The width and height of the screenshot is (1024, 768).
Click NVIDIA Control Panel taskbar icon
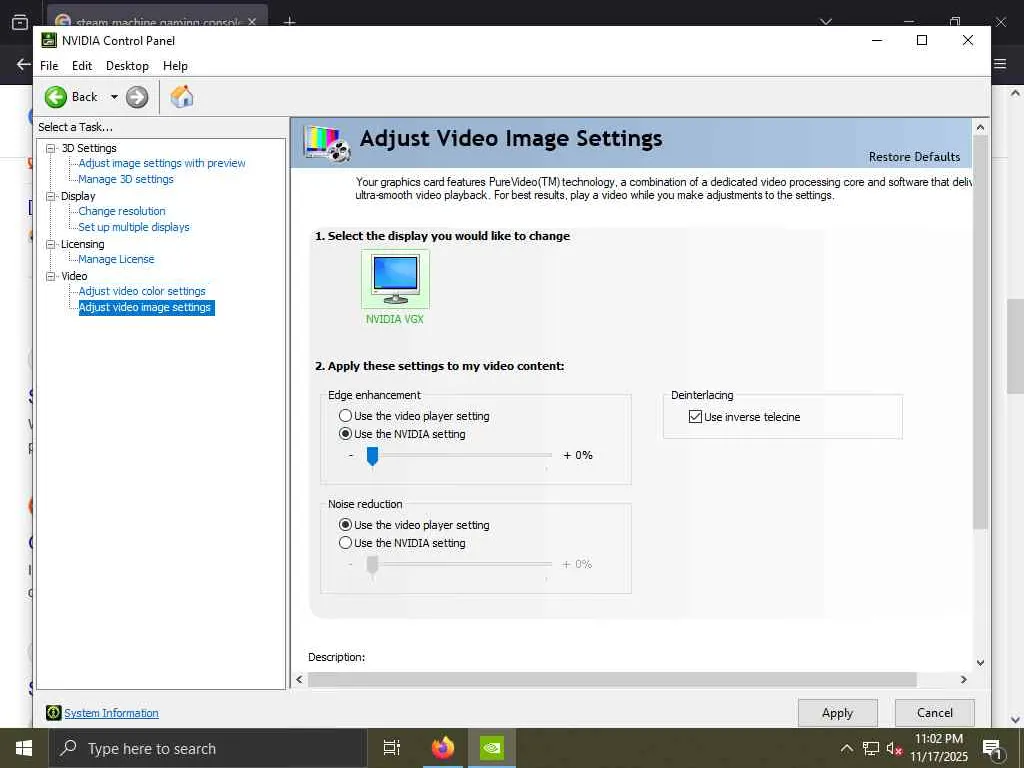coord(492,747)
